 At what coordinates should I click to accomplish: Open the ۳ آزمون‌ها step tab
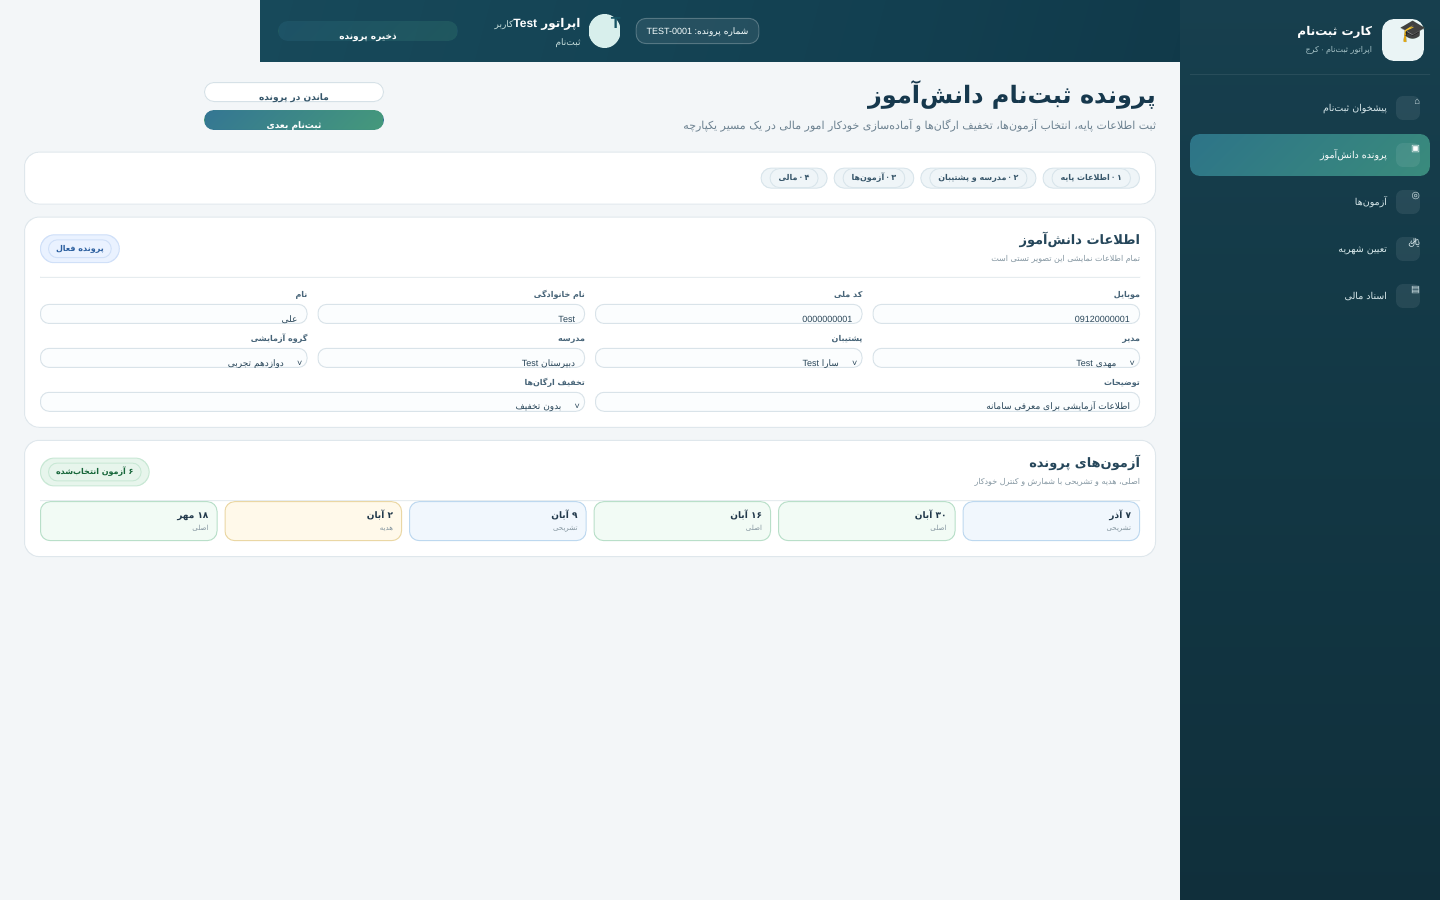click(x=874, y=178)
